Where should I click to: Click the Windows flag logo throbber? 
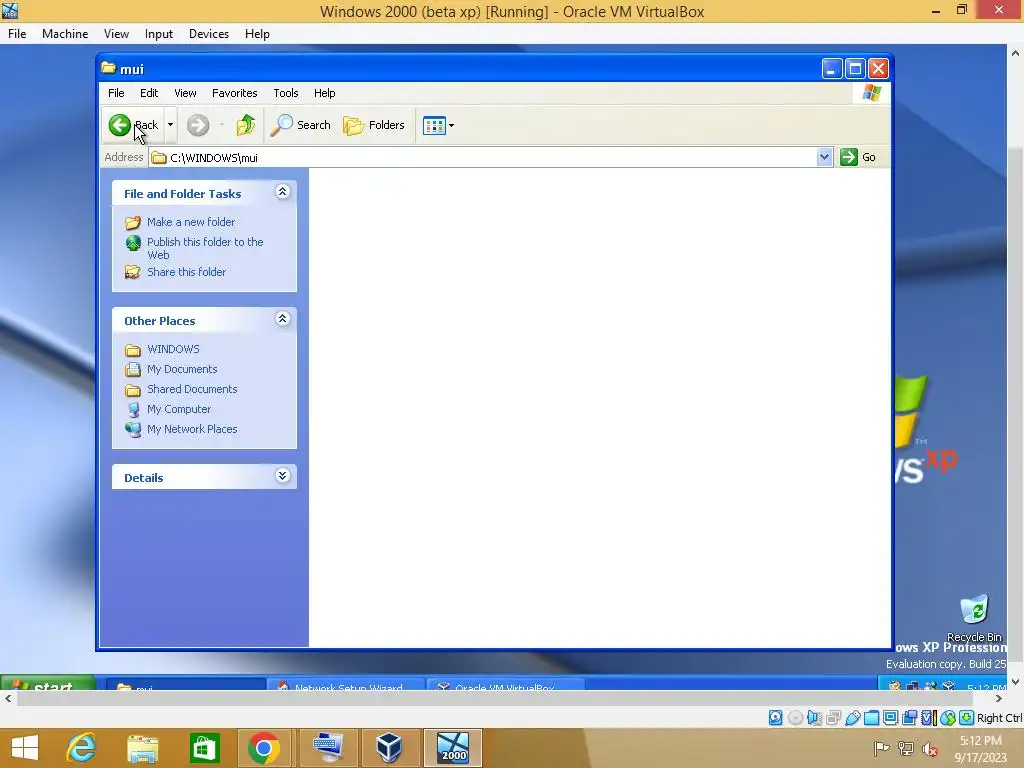pyautogui.click(x=871, y=93)
